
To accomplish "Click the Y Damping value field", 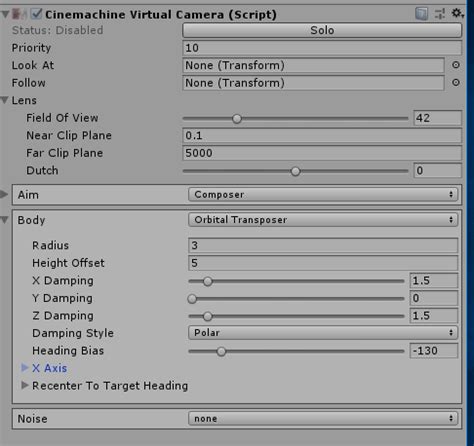I will 434,298.
